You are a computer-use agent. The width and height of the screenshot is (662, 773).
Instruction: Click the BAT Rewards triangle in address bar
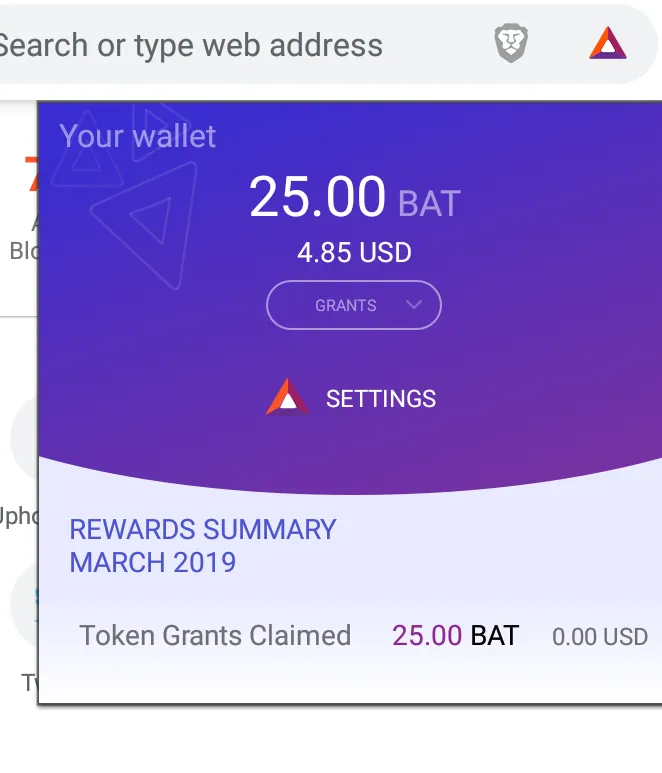coord(608,43)
